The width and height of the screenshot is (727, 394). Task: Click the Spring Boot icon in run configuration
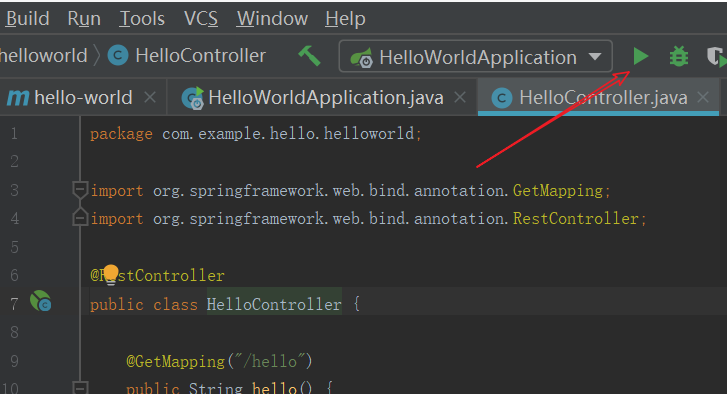(x=362, y=57)
